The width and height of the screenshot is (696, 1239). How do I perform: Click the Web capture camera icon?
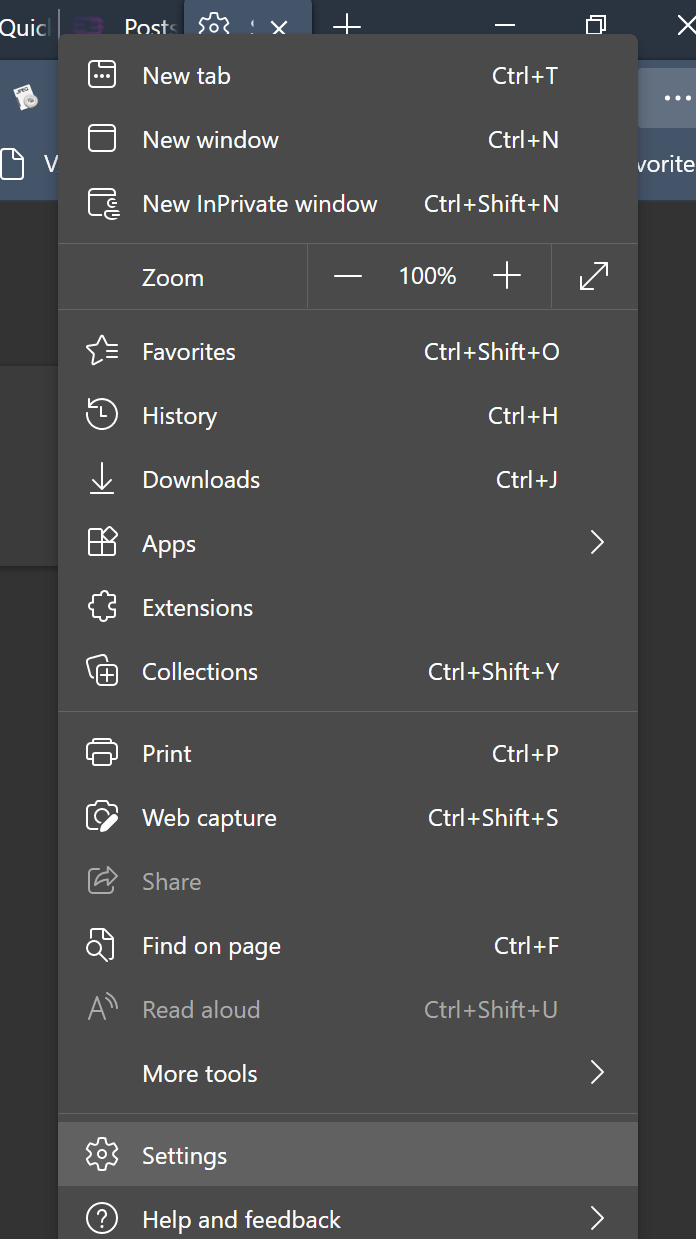point(103,817)
